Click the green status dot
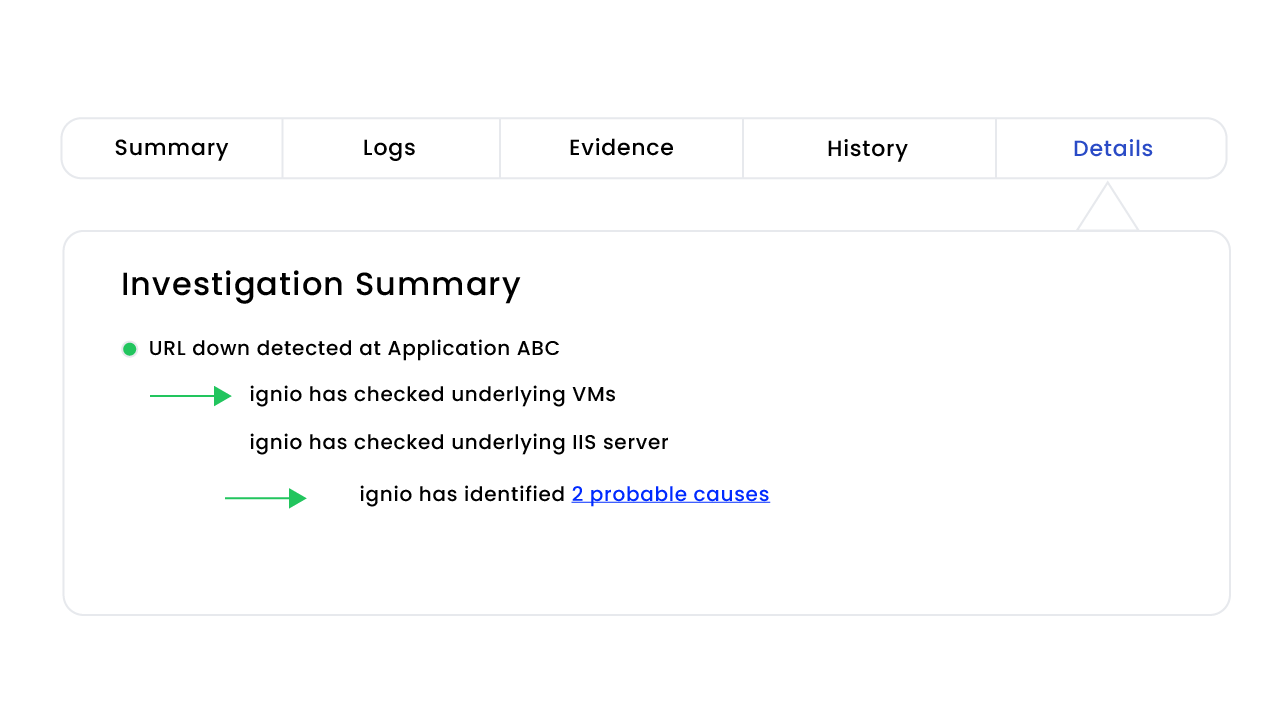The height and width of the screenshot is (720, 1280). (129, 349)
